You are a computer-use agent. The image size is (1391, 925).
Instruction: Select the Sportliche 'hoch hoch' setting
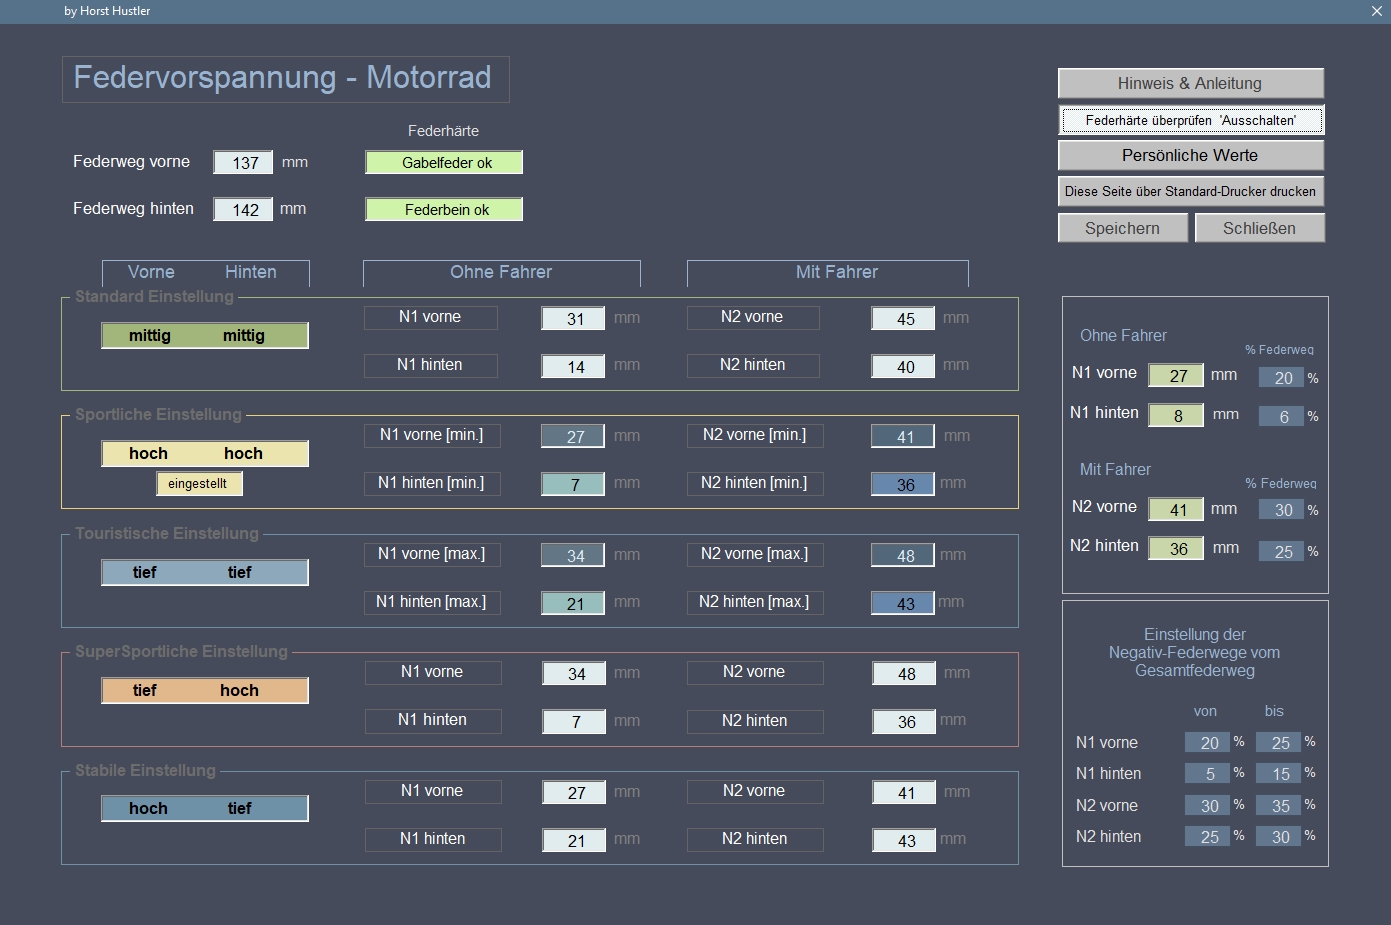(x=205, y=454)
